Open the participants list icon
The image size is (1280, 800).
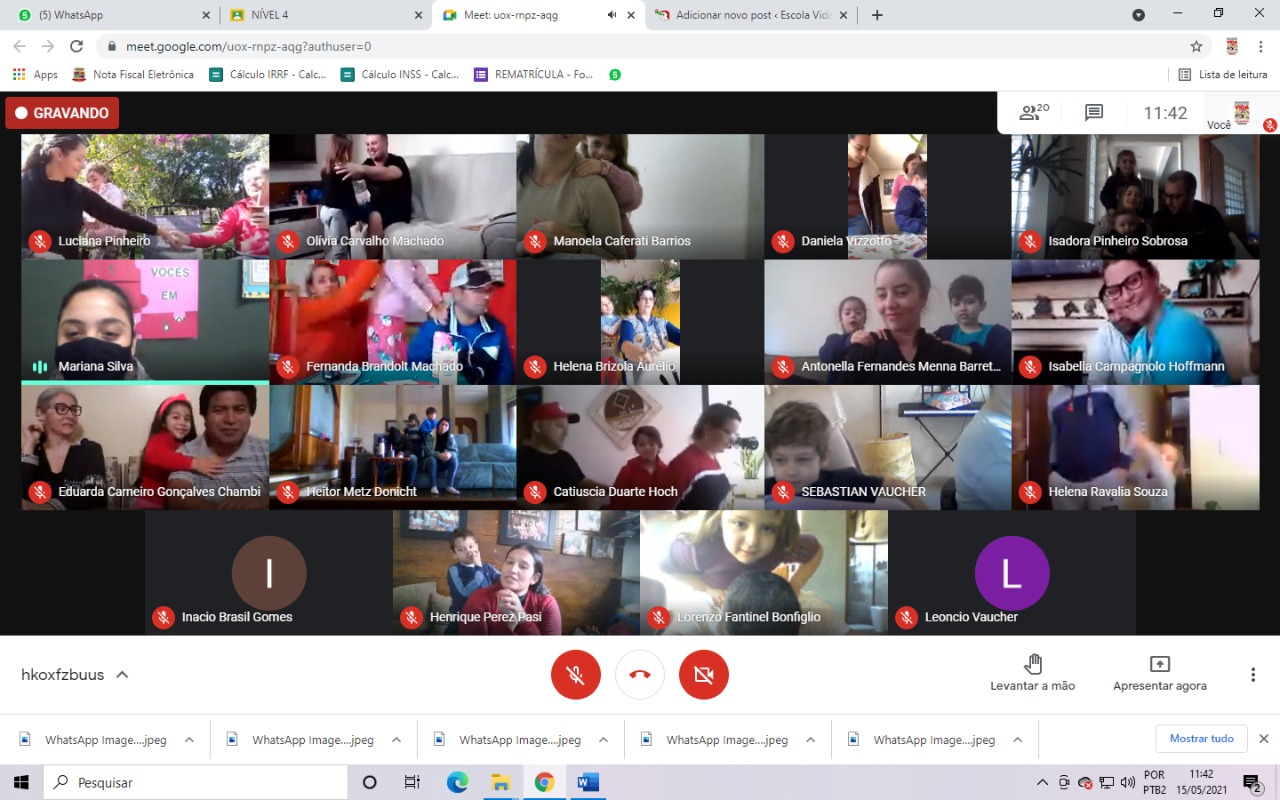tap(1032, 113)
